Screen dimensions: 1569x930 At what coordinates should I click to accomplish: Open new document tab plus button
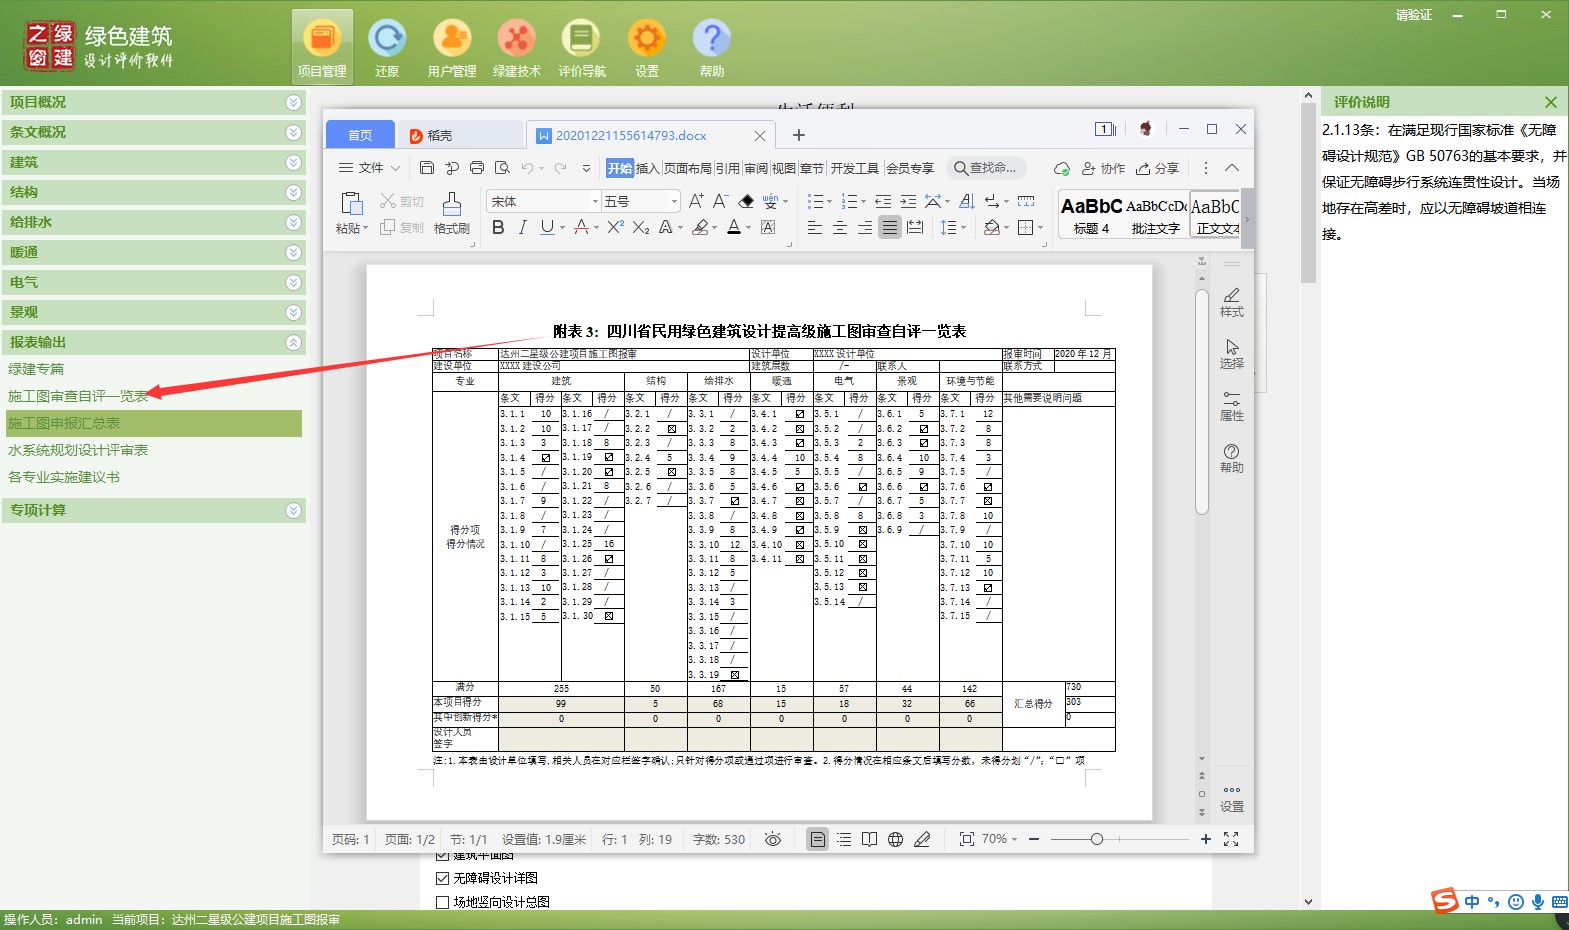tap(799, 135)
